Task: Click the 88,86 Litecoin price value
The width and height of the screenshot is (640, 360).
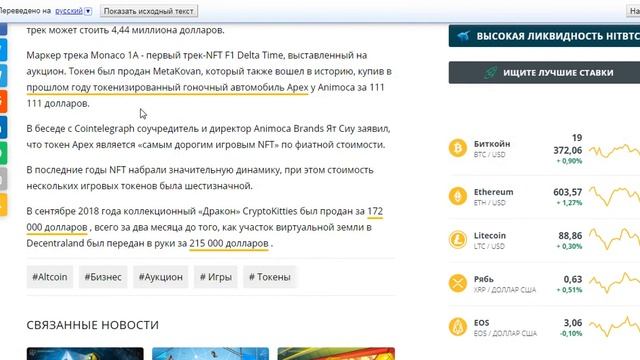Action: pyautogui.click(x=570, y=236)
